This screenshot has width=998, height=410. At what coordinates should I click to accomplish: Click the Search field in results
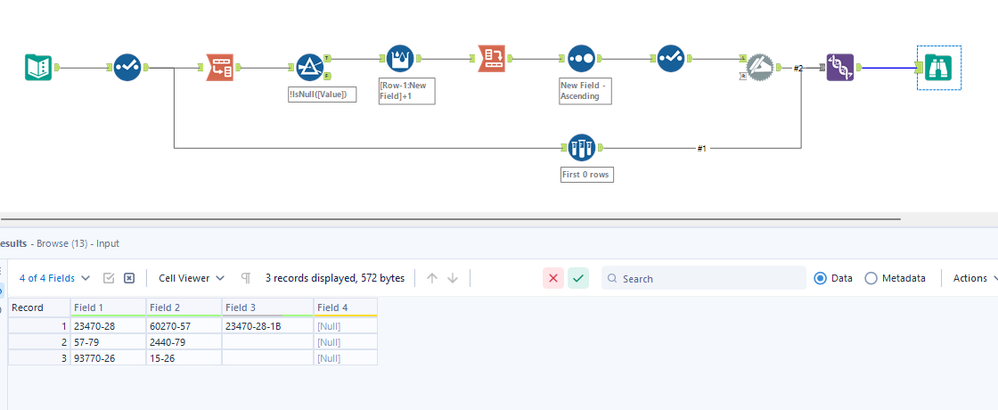coord(703,278)
